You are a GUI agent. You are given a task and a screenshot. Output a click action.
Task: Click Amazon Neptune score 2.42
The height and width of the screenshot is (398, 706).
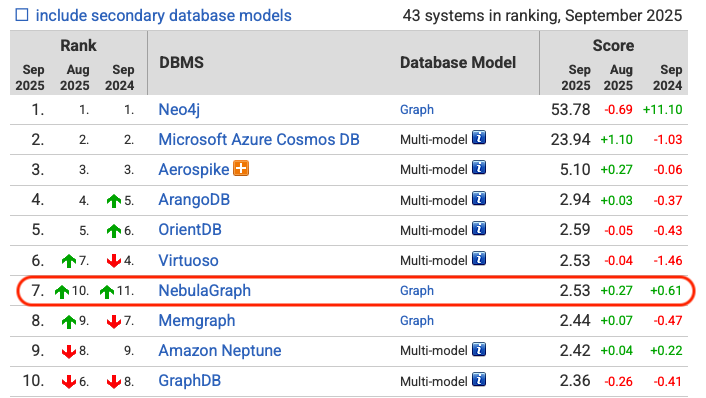(575, 351)
